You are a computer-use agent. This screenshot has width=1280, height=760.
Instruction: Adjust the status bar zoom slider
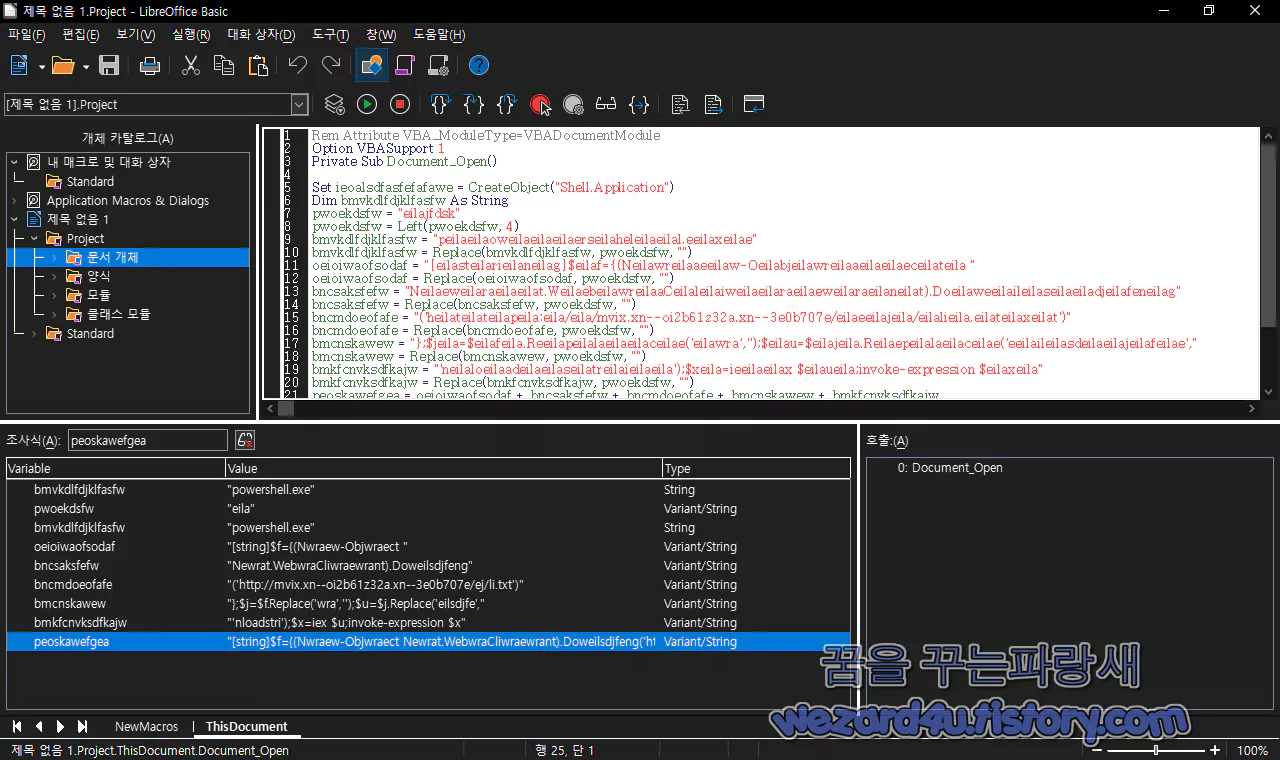tap(1156, 750)
